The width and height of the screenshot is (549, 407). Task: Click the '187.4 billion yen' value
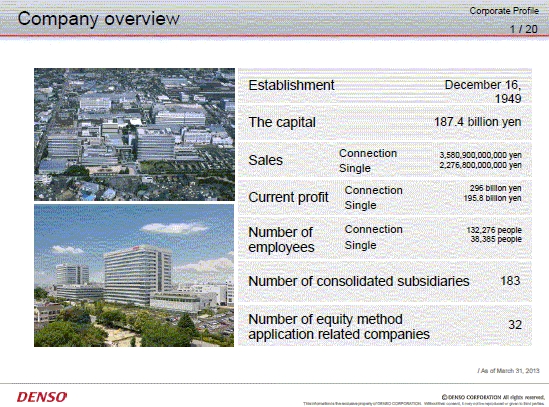tap(478, 122)
